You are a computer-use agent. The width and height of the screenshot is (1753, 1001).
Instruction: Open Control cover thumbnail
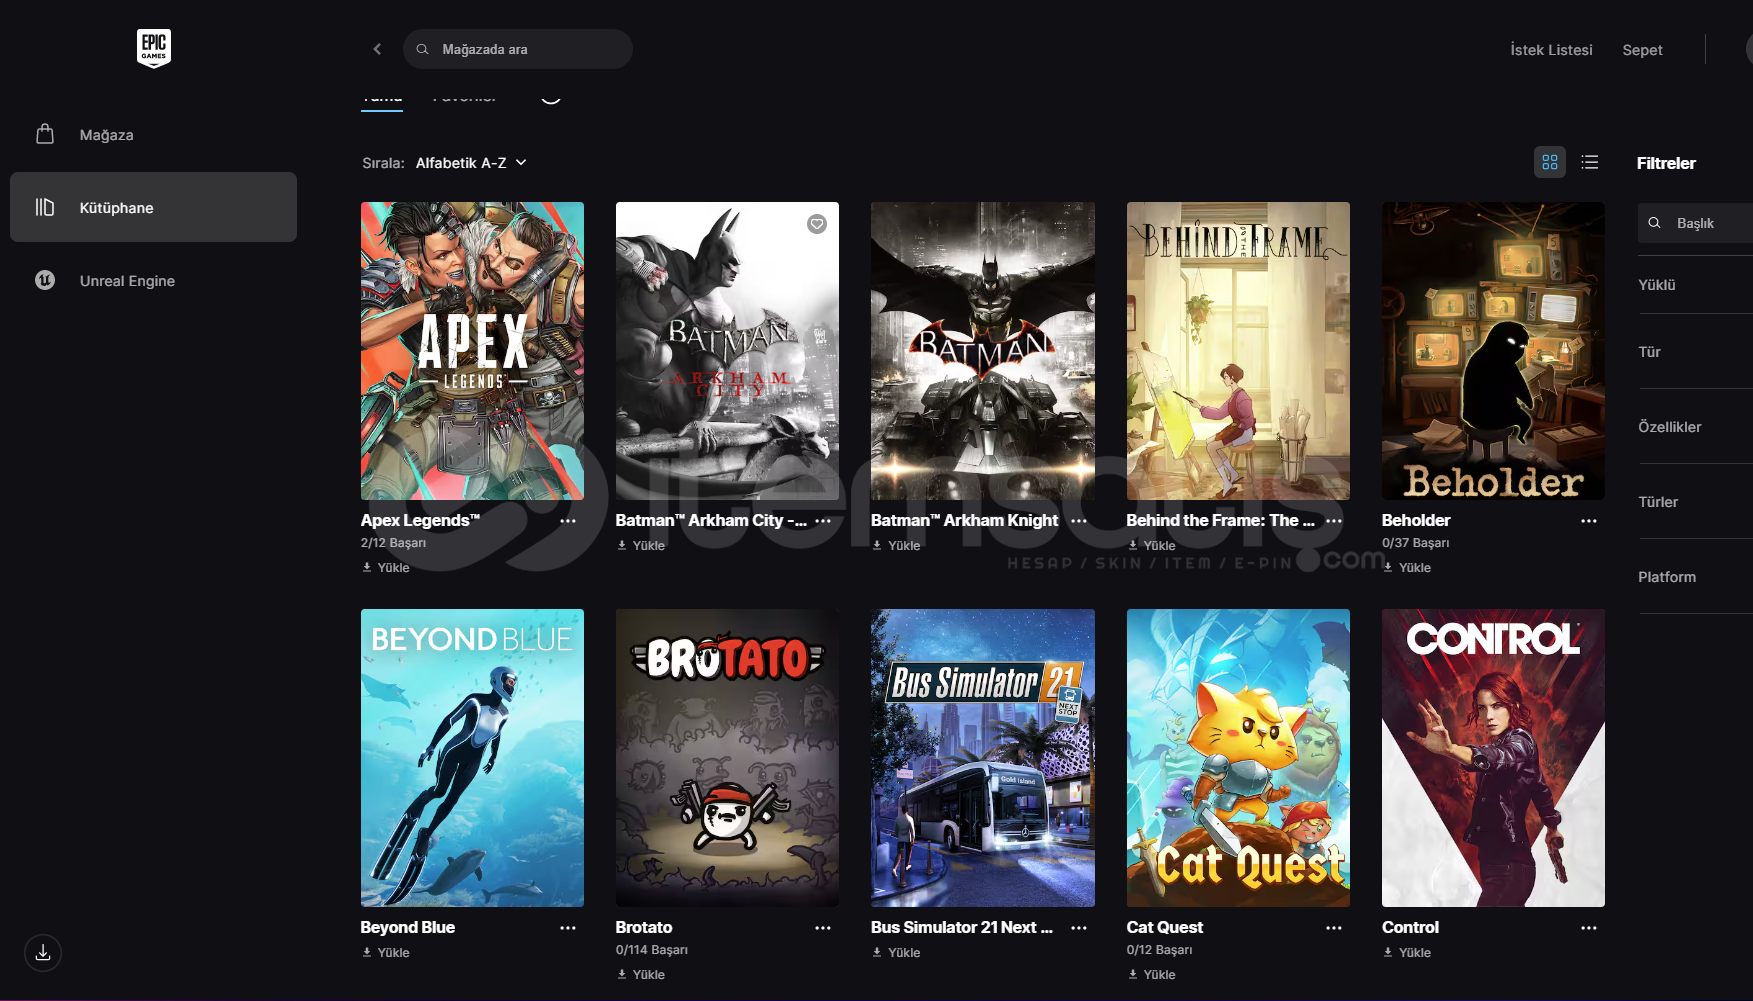coord(1493,758)
